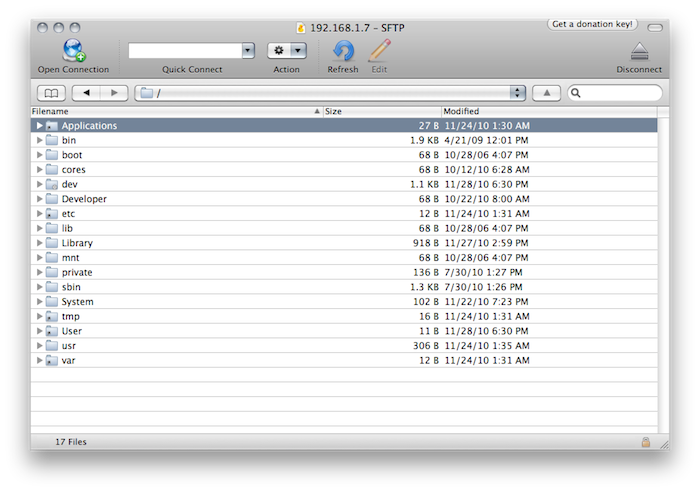Expand the Library folder tree
The image size is (700, 492).
coord(39,243)
